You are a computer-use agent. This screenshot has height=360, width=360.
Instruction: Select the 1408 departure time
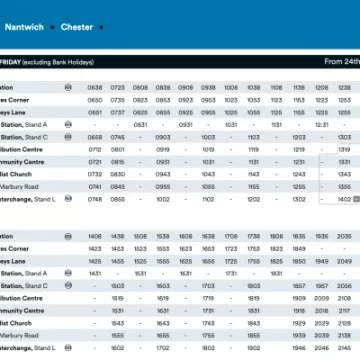pos(95,236)
